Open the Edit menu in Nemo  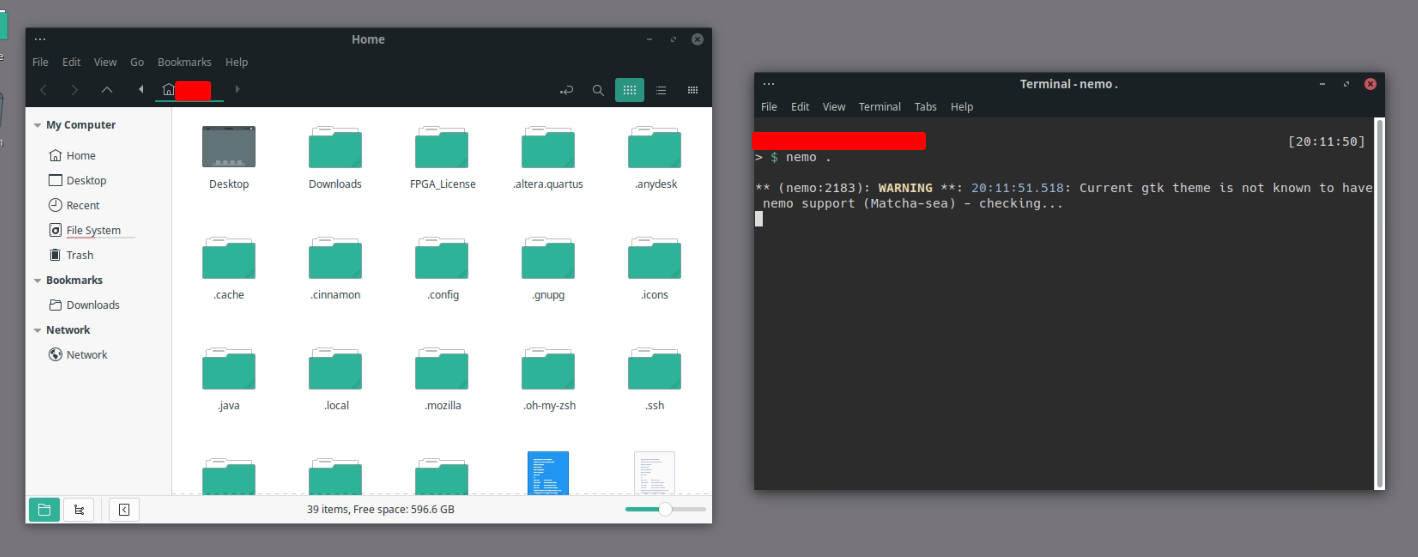(71, 62)
